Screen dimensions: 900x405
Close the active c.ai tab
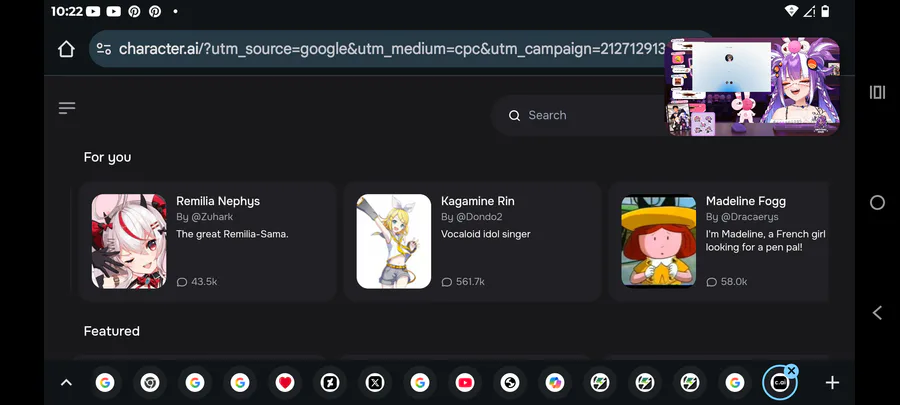pos(791,371)
